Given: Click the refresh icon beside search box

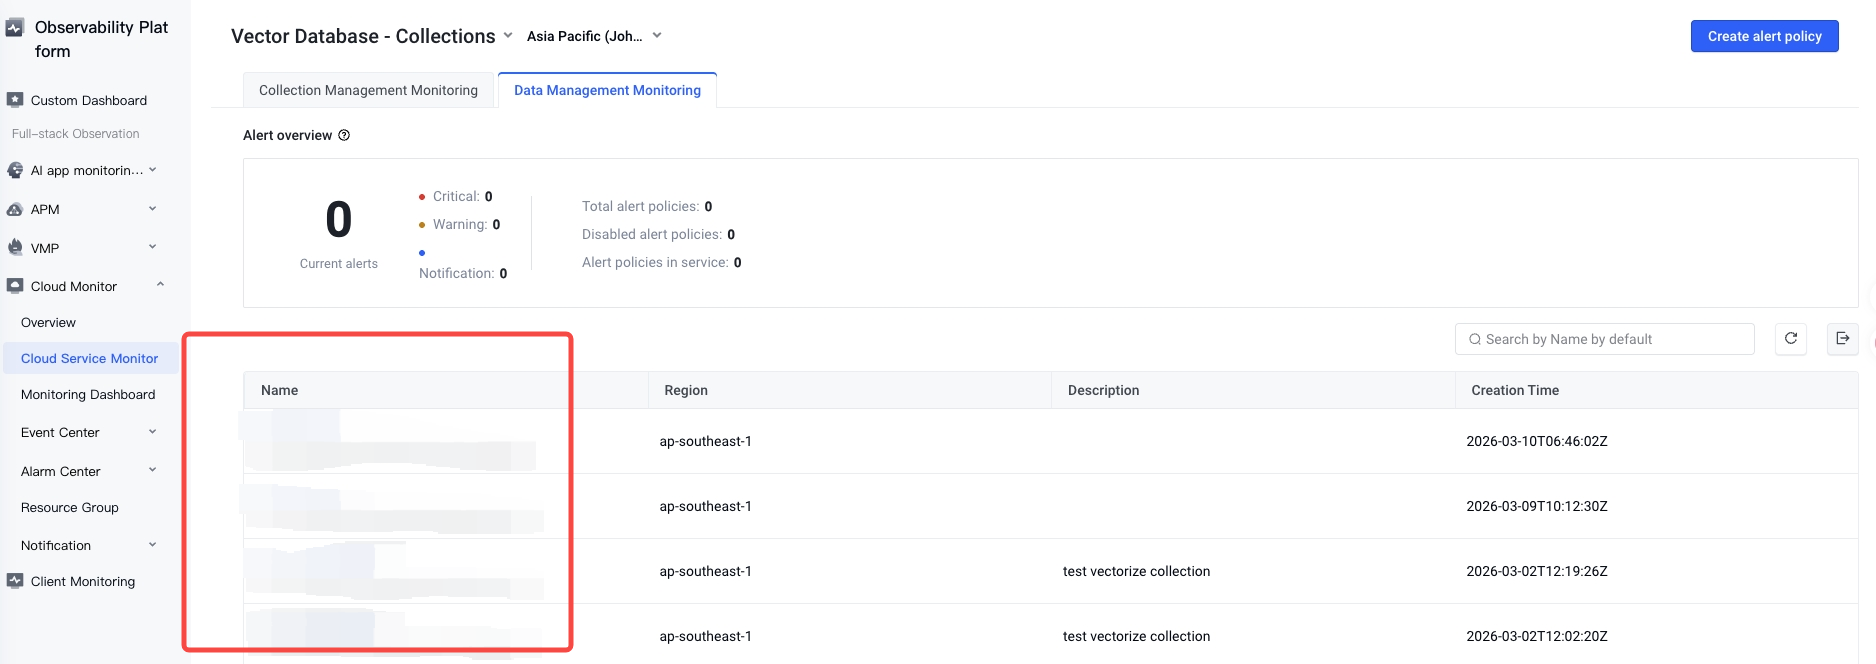Looking at the screenshot, I should (1791, 339).
